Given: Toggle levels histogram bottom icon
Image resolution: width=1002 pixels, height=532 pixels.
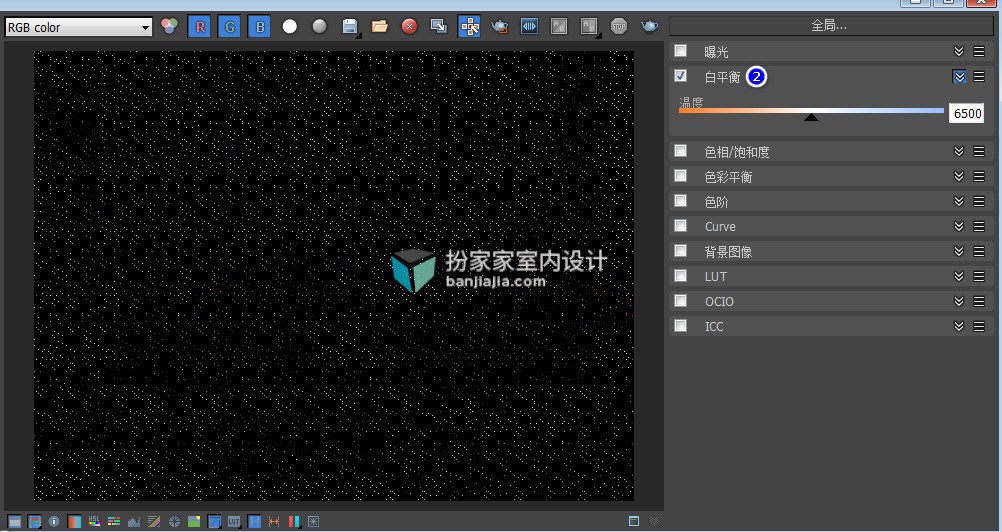Looking at the screenshot, I should click(x=134, y=522).
